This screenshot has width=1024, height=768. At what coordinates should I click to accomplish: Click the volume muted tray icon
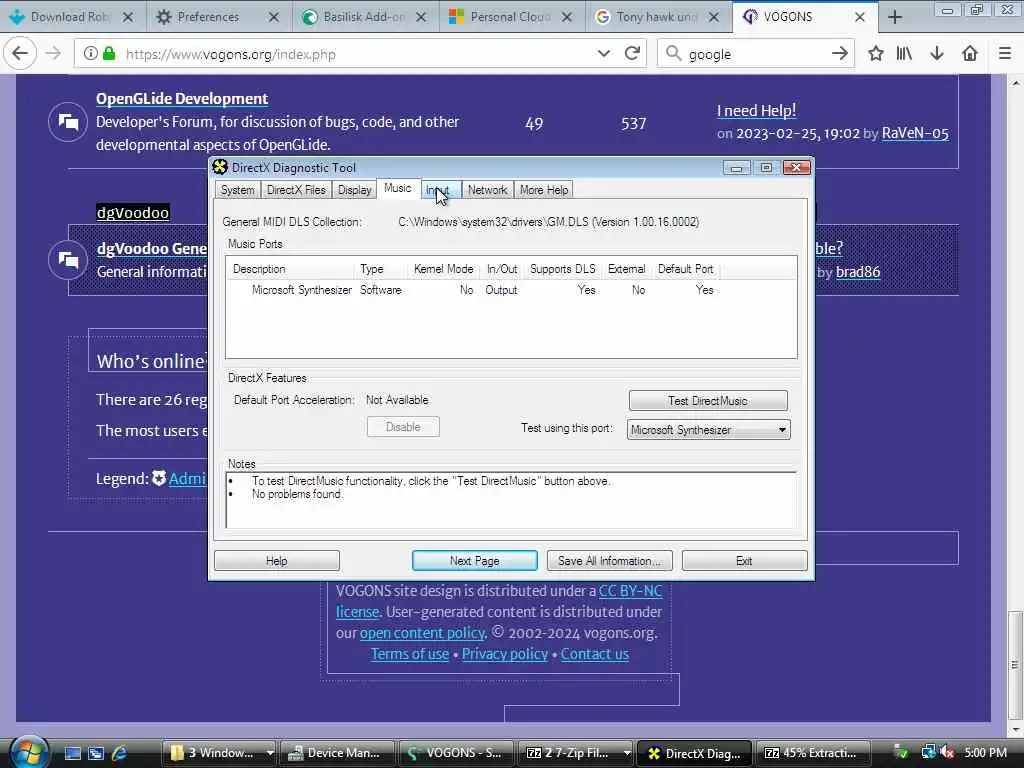click(x=948, y=752)
